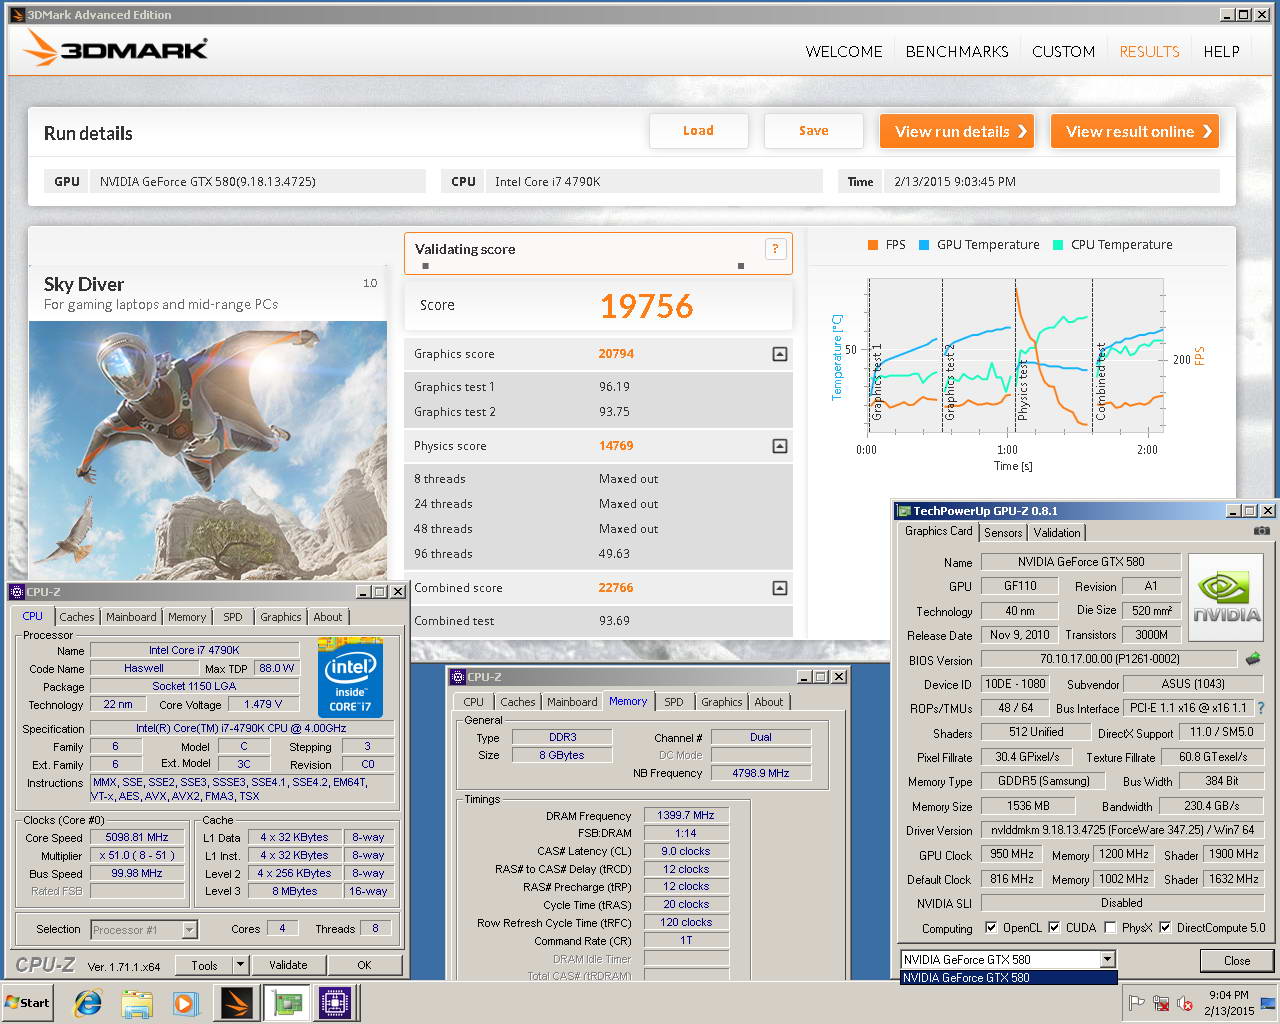Screen dimensions: 1280x1024
Task: Open the Processor selection dropdown in CPU-Z
Action: tap(189, 930)
